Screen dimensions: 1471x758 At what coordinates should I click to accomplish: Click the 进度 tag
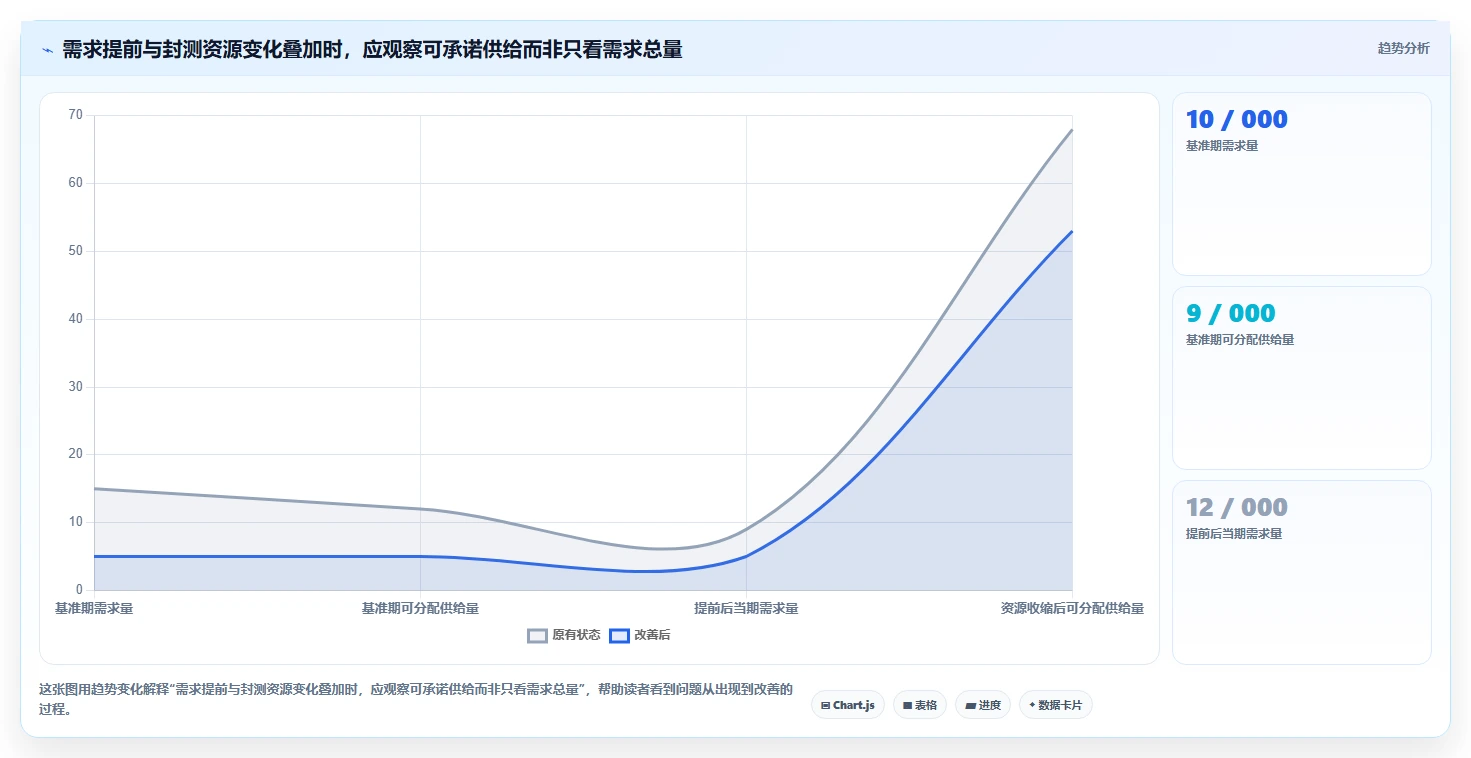[983, 705]
